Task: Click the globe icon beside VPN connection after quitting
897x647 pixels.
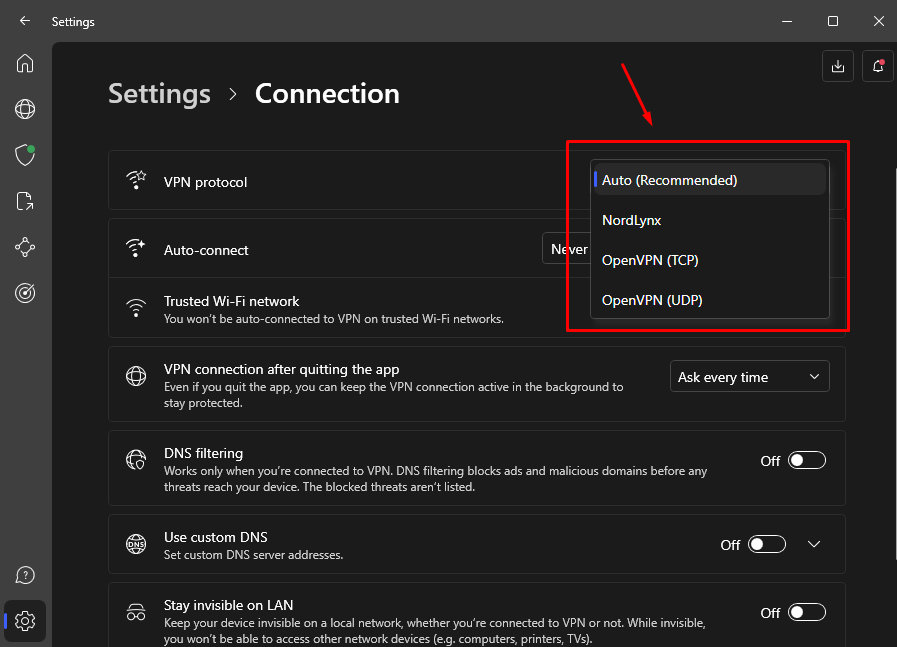Action: 136,376
